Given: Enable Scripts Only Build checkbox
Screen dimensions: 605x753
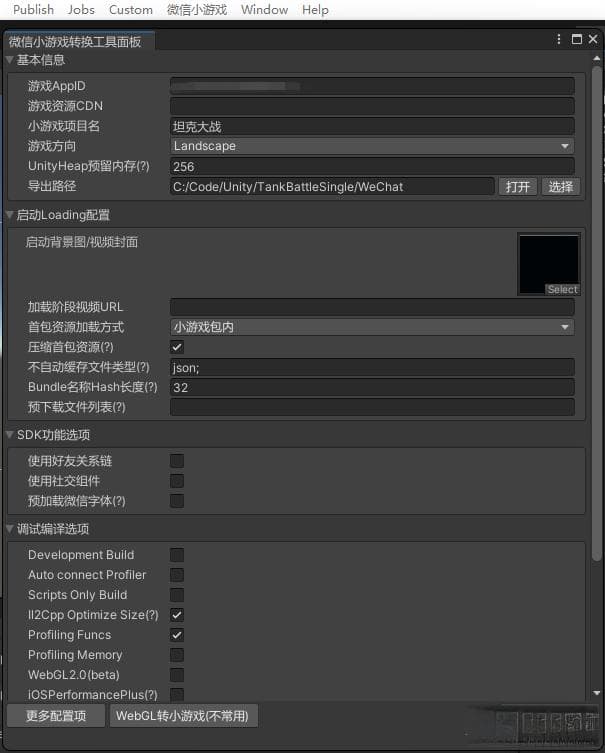Looking at the screenshot, I should tap(177, 595).
